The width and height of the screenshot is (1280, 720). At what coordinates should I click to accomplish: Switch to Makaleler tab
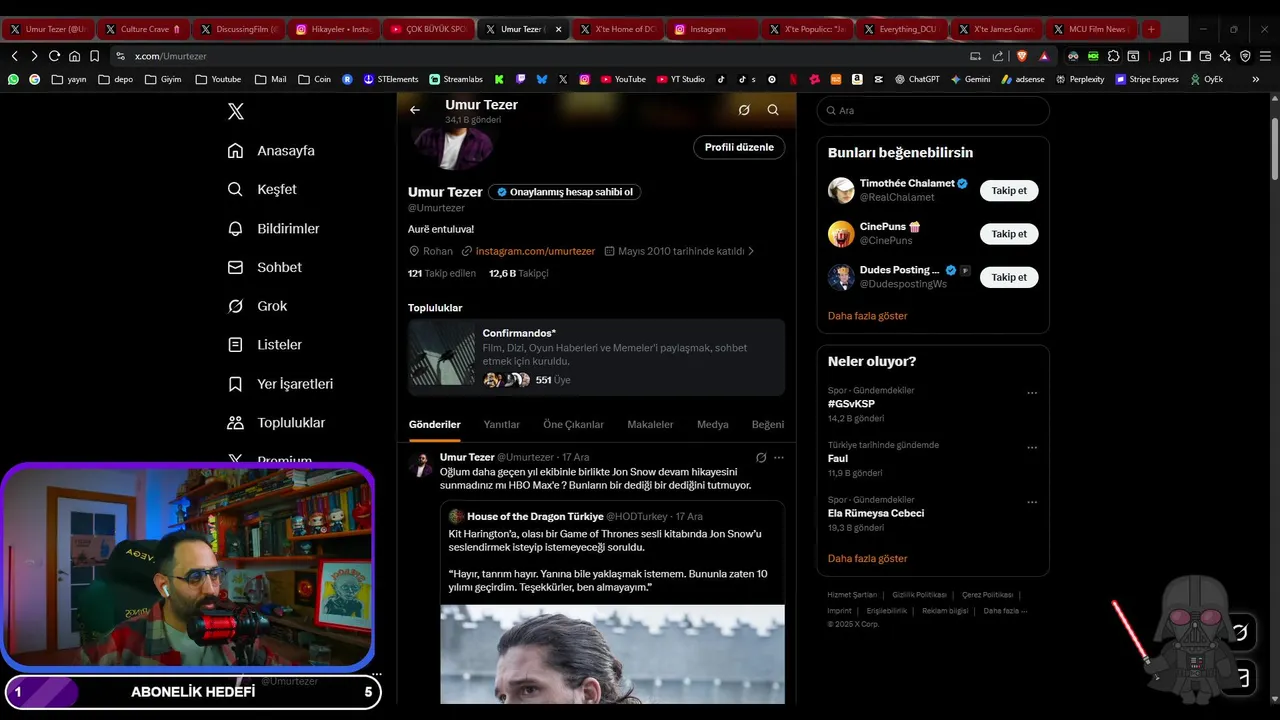[650, 425]
